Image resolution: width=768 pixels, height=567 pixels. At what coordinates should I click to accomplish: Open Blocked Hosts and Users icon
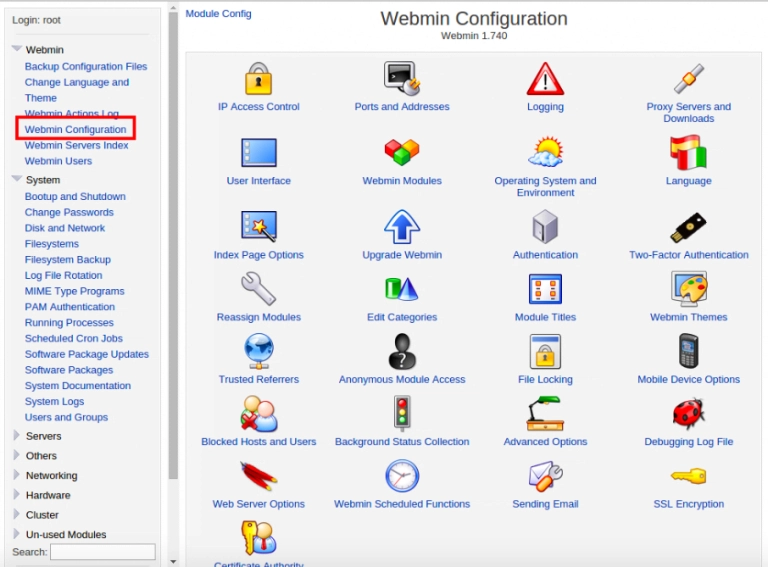(259, 414)
